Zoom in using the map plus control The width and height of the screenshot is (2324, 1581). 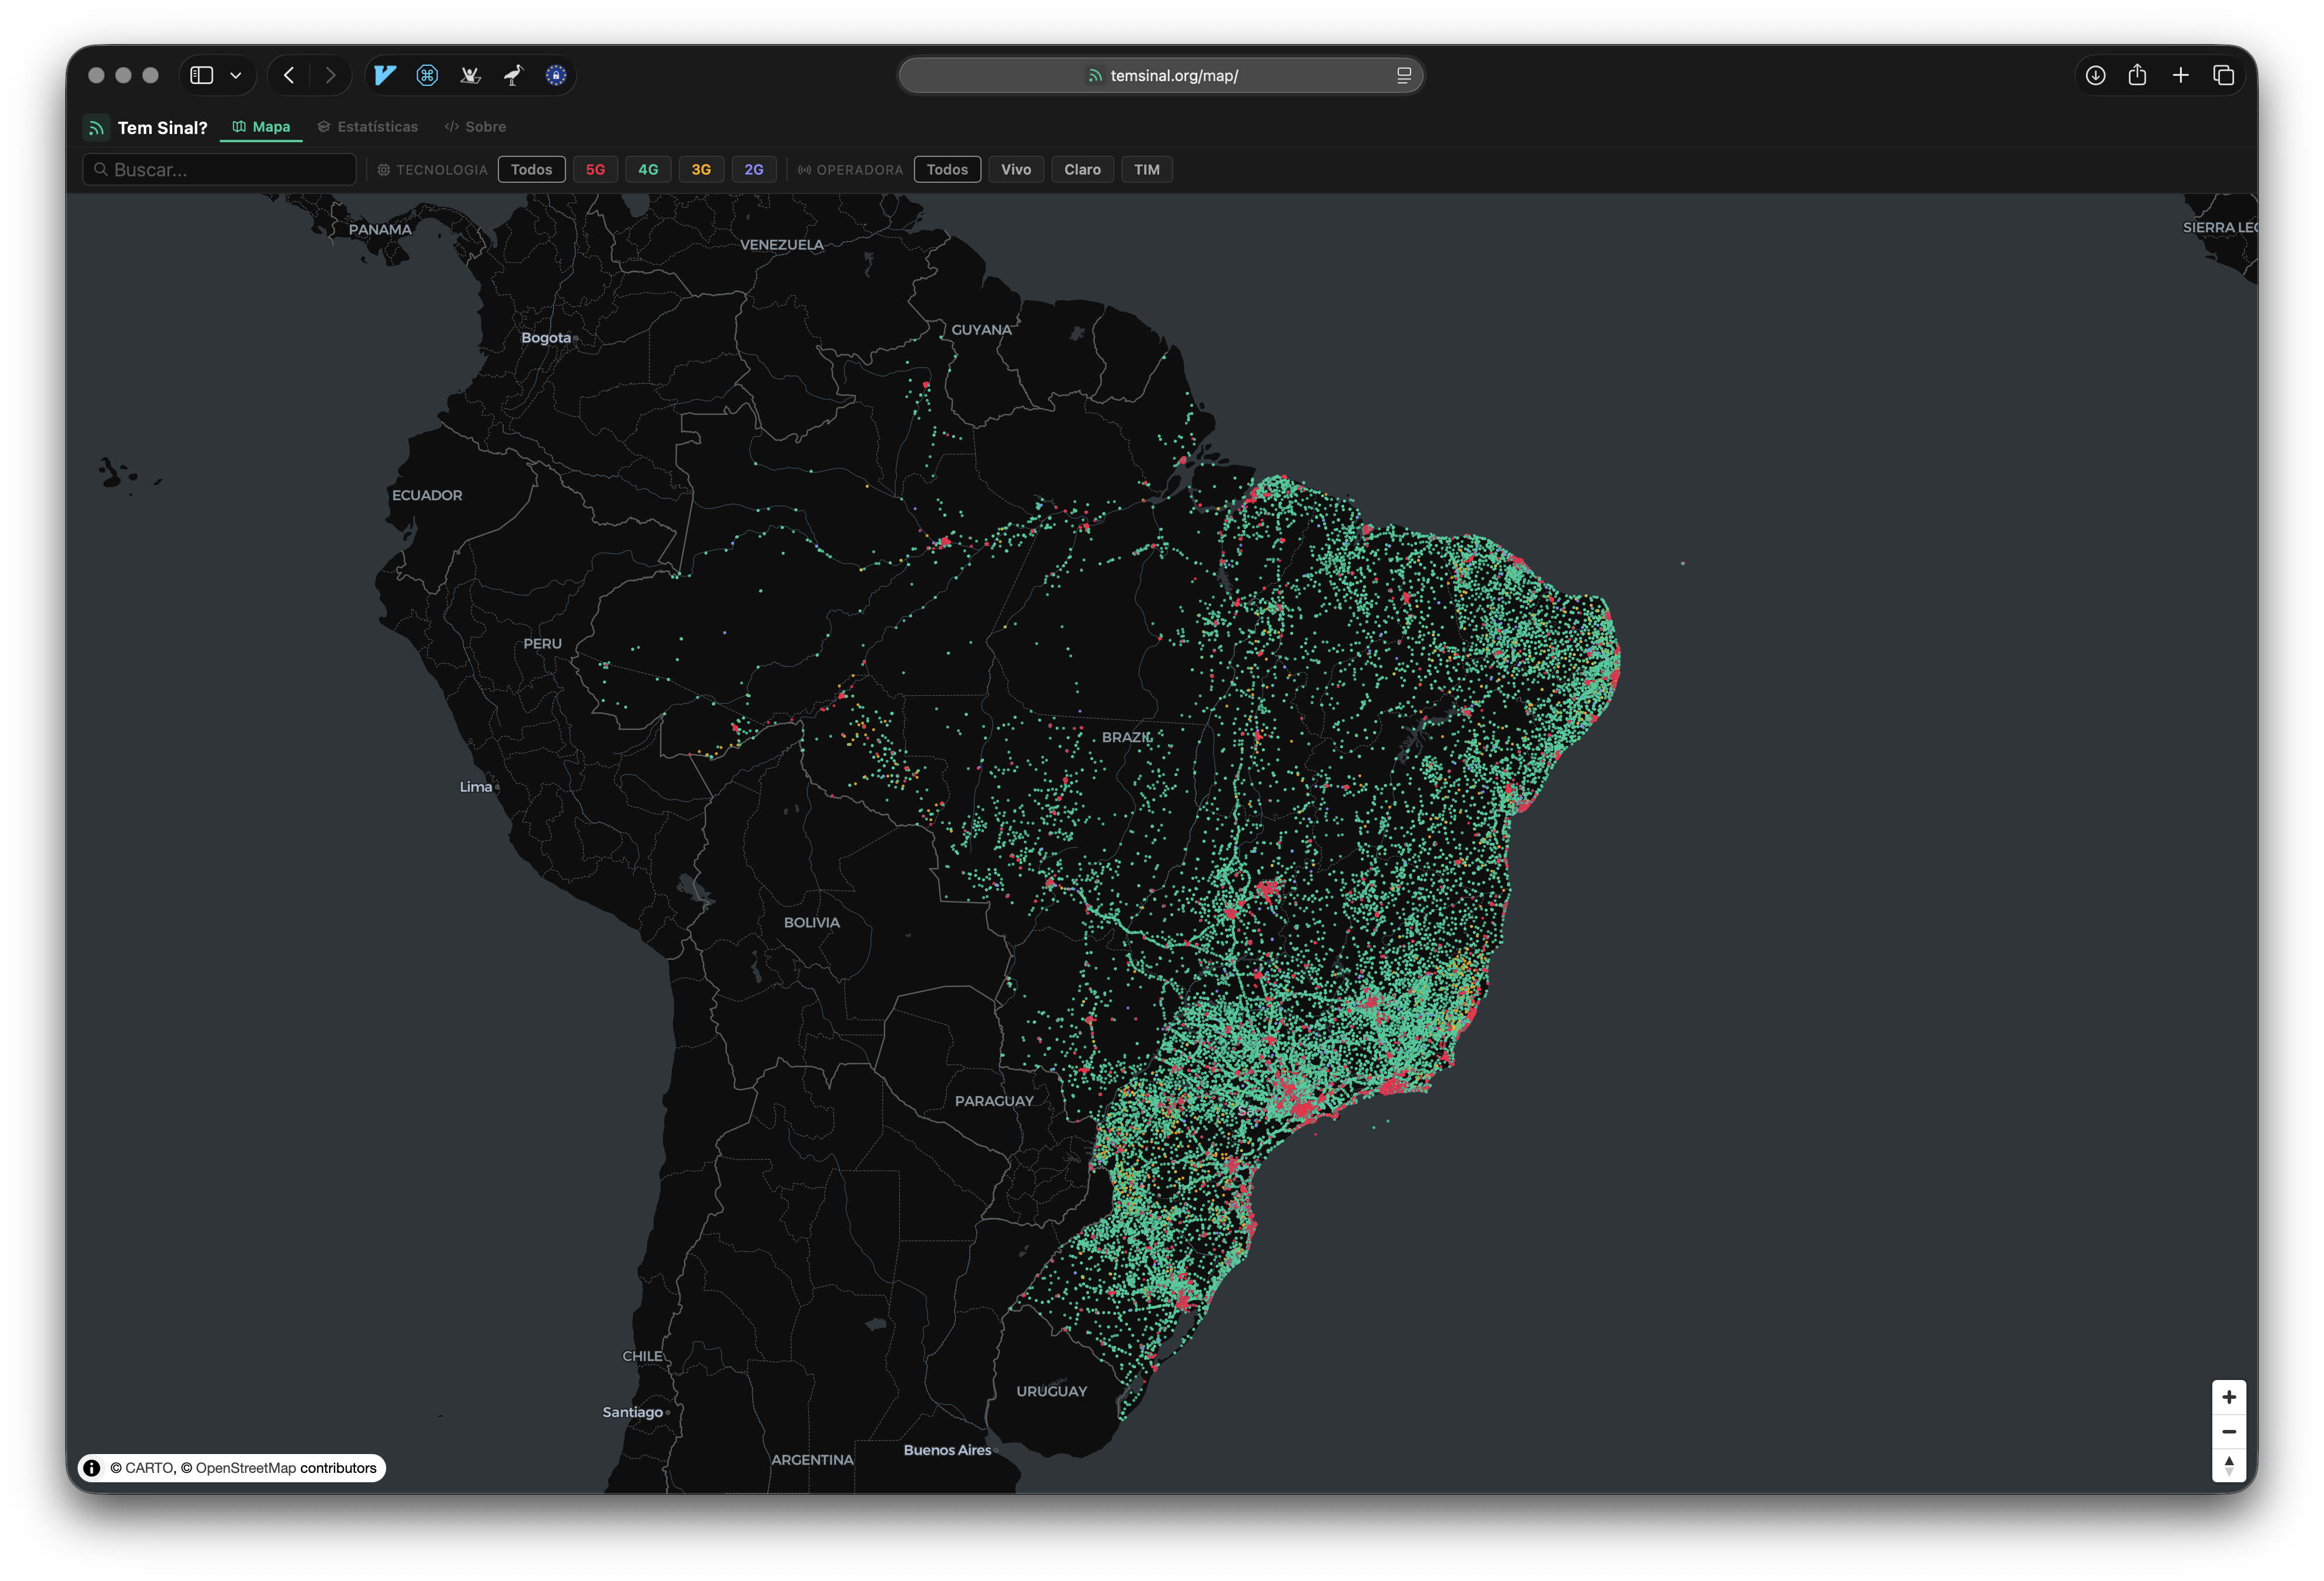[x=2229, y=1396]
